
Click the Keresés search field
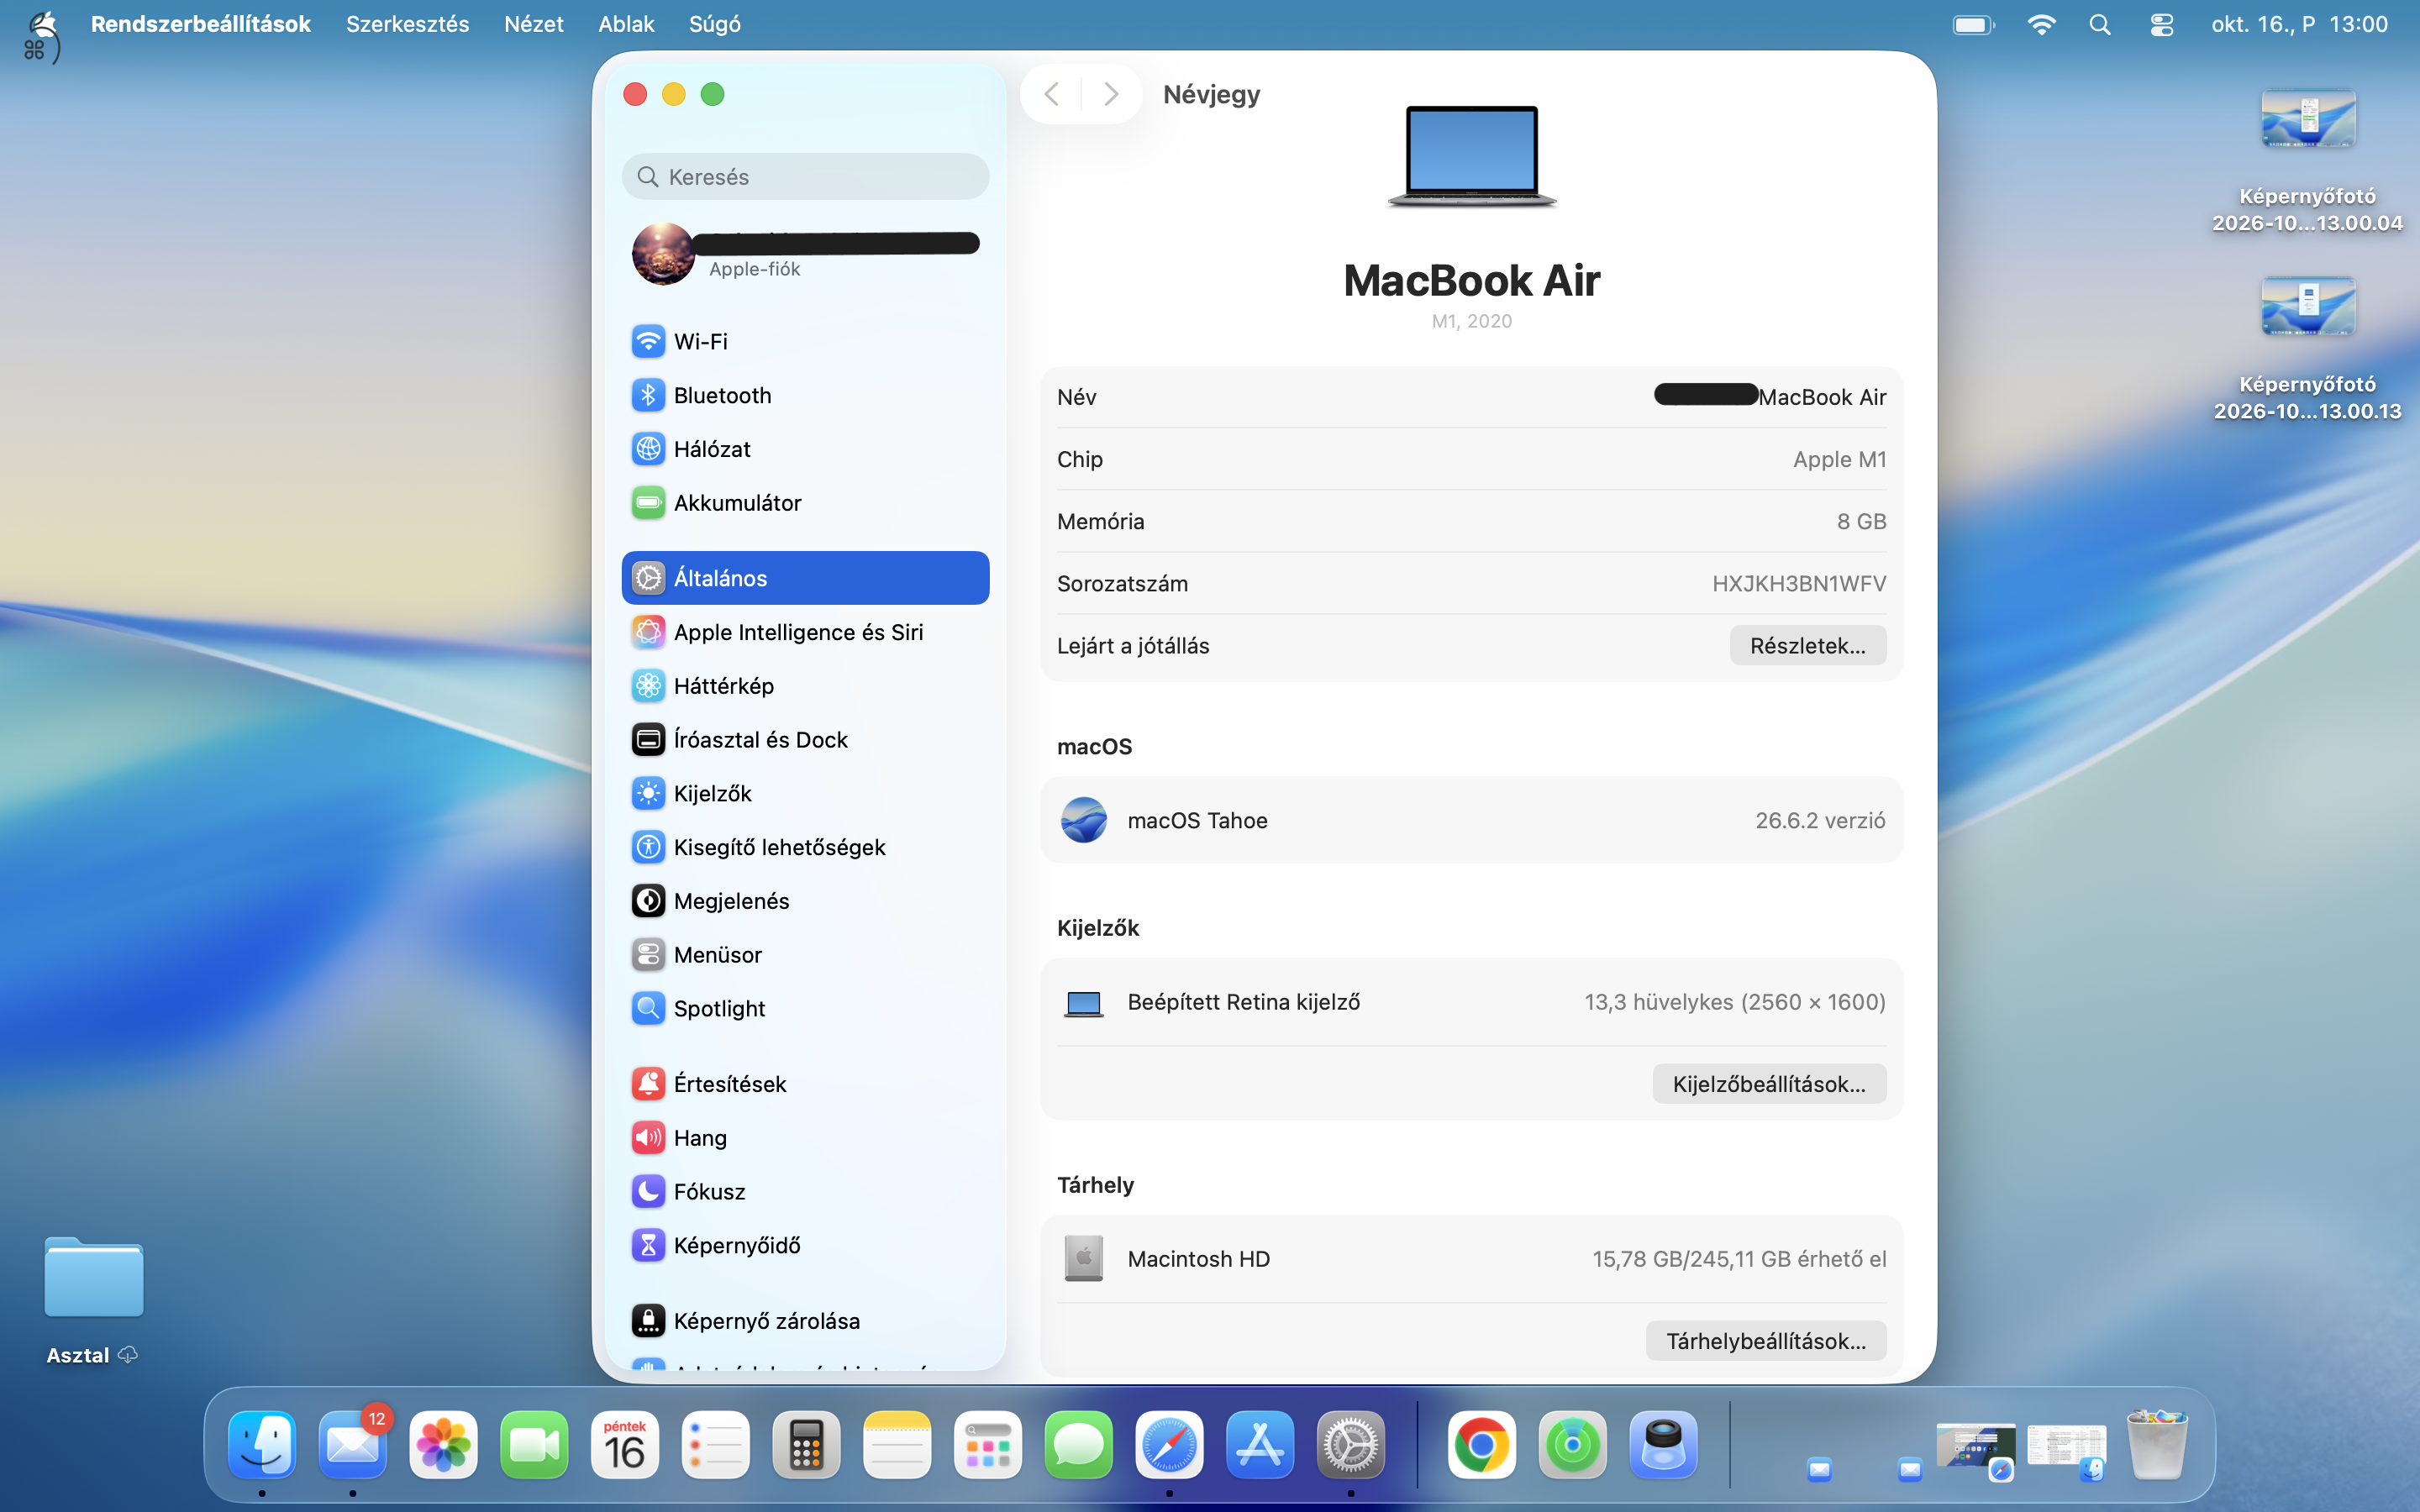click(805, 177)
